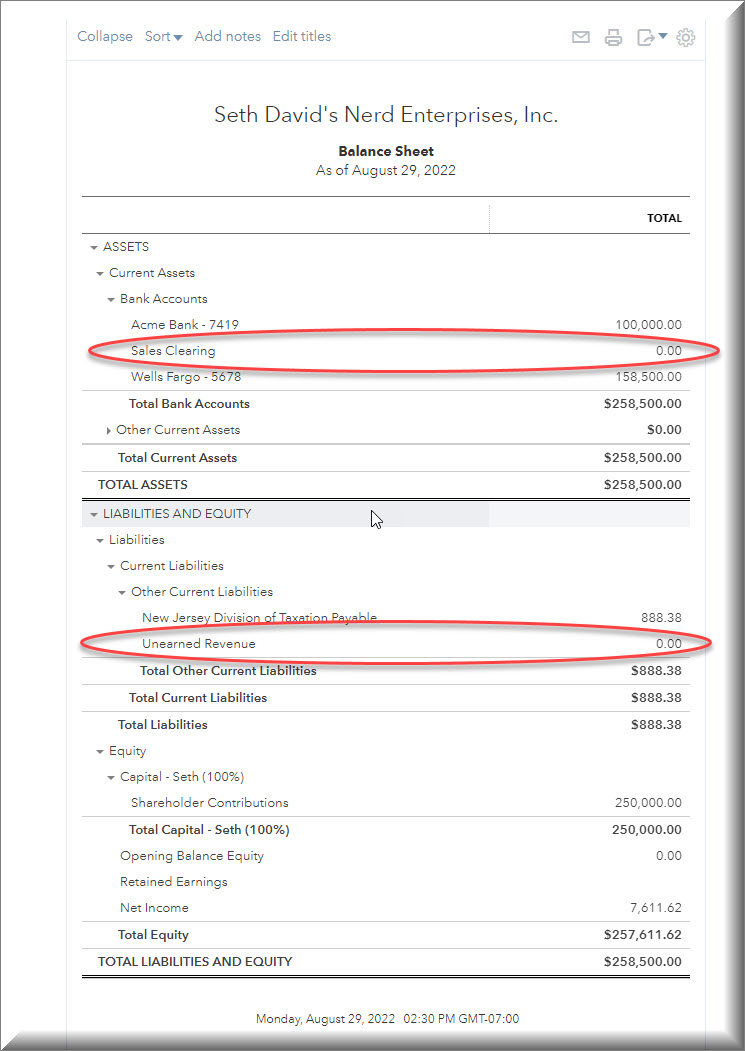Click the Collapse link
The height and width of the screenshot is (1051, 745).
[x=105, y=37]
